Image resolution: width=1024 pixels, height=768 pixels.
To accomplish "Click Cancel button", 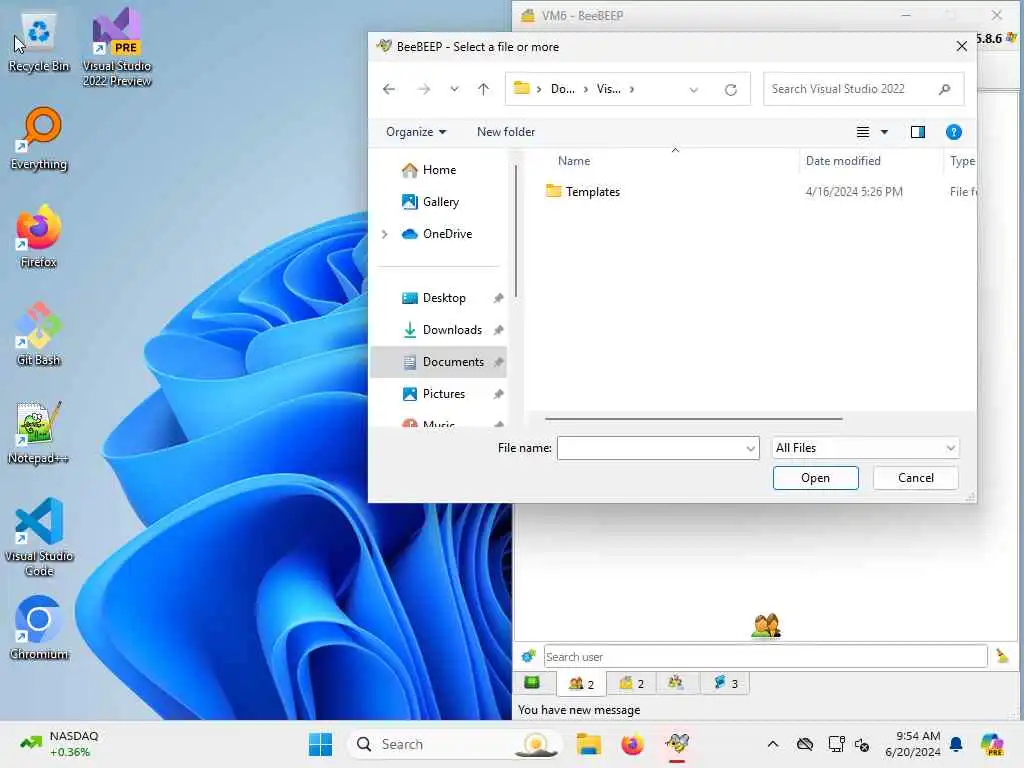I will (x=916, y=478).
